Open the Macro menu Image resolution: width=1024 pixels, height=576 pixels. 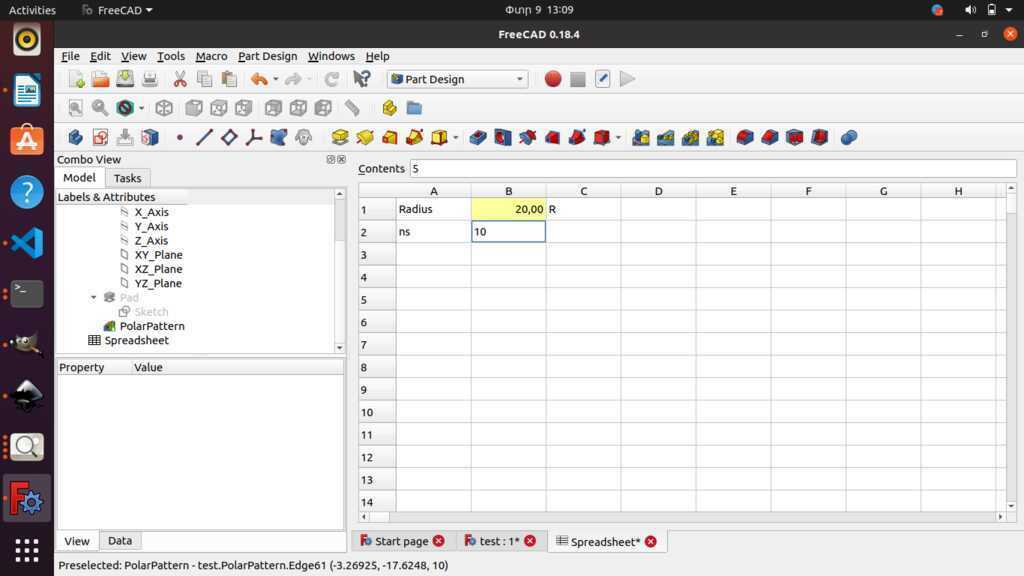coord(211,56)
